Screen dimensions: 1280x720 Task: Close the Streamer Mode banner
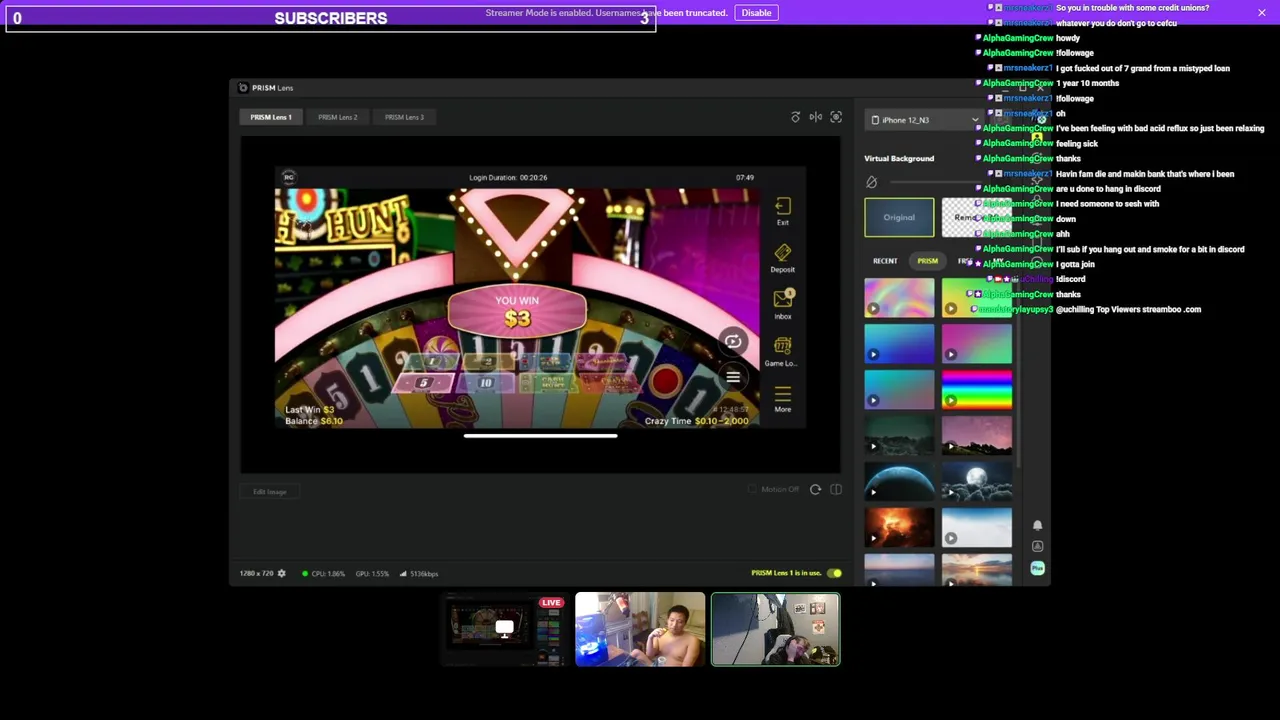tap(1262, 13)
